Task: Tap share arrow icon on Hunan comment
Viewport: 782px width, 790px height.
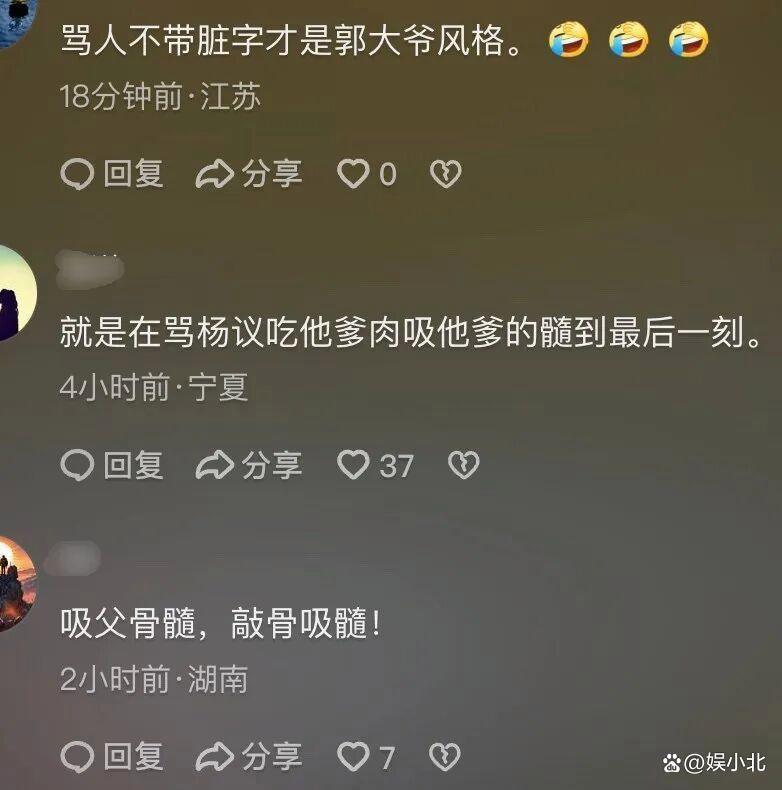Action: pyautogui.click(x=215, y=757)
